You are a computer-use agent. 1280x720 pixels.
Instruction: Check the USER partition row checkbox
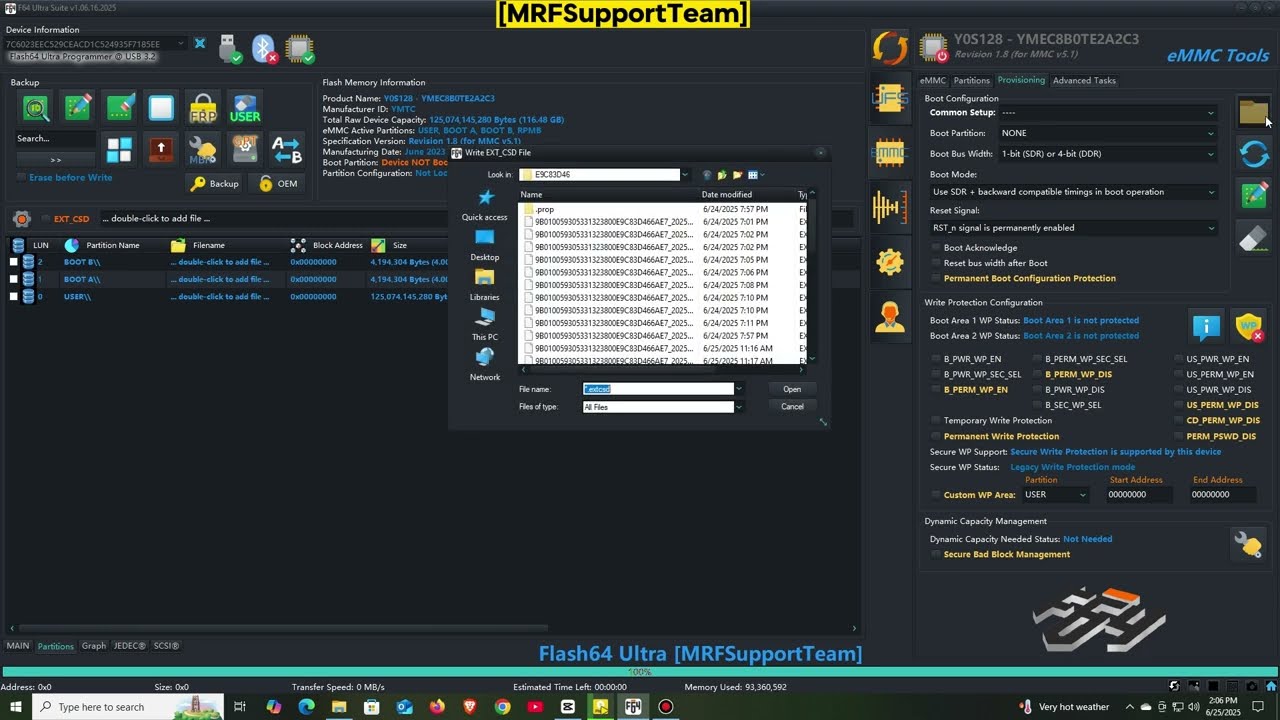point(14,297)
